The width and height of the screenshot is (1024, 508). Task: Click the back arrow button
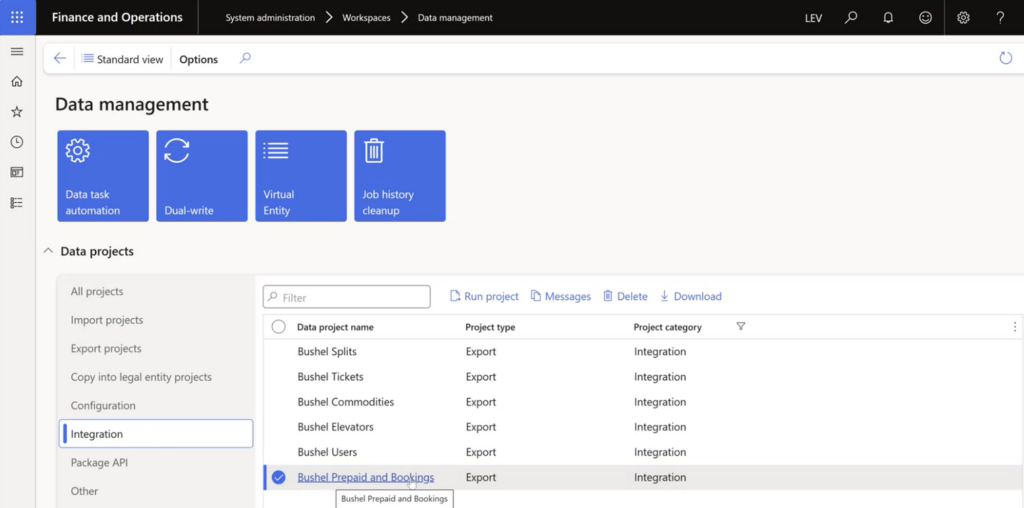click(59, 59)
